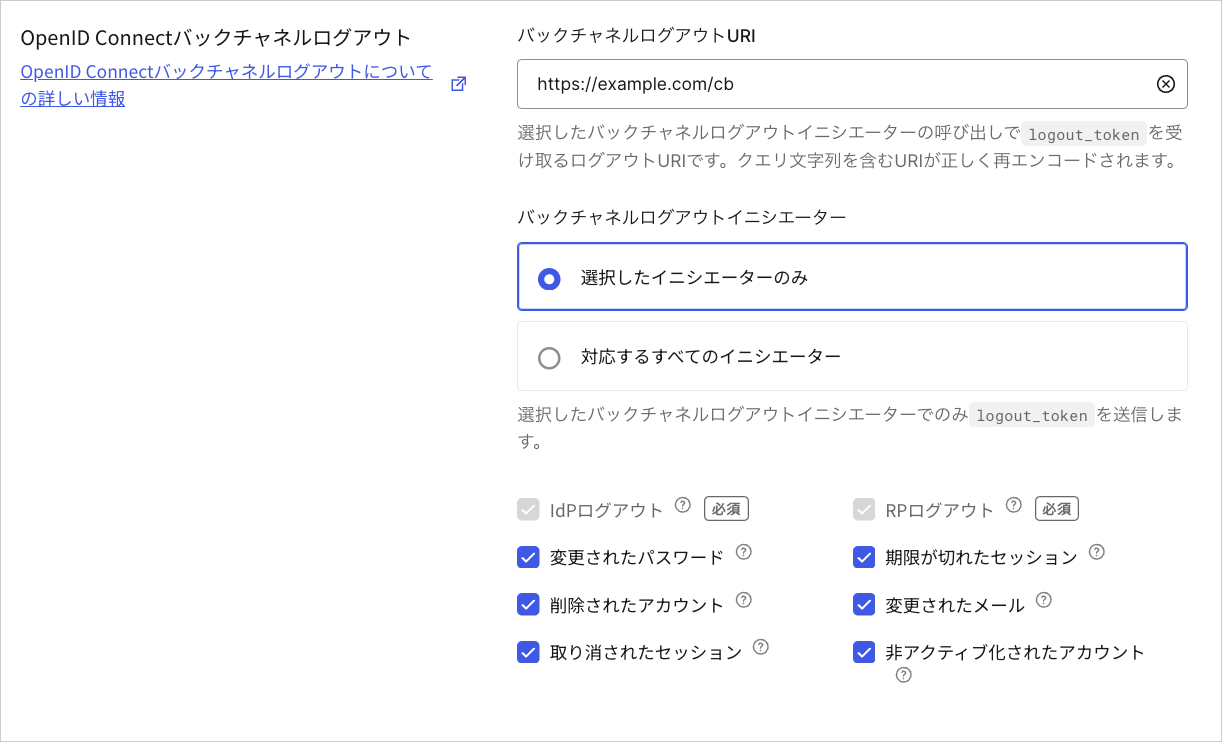Click external link icon beside OpenID Connect info
This screenshot has width=1222, height=742.
tap(458, 84)
